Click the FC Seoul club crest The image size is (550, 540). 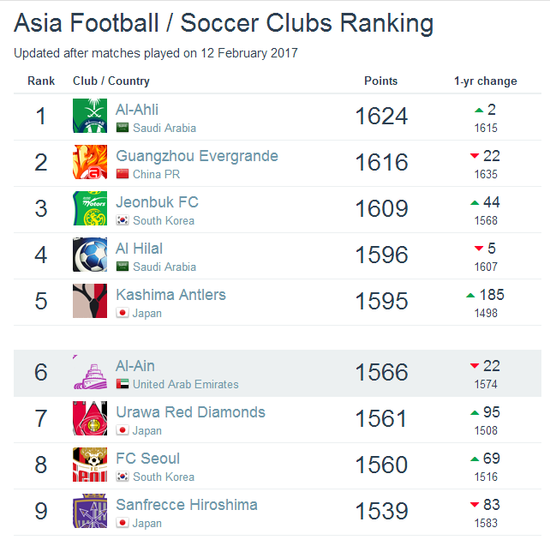click(90, 465)
